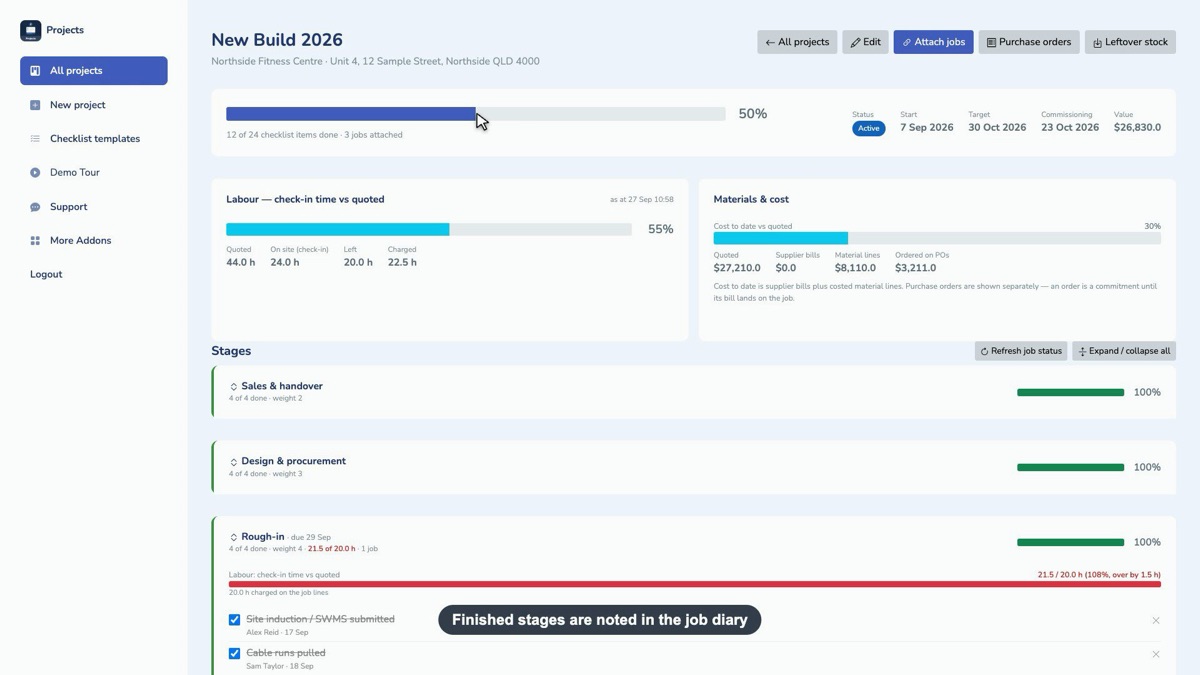Click the Demo Tour play icon
Screen dimensions: 1200x675
(35, 173)
